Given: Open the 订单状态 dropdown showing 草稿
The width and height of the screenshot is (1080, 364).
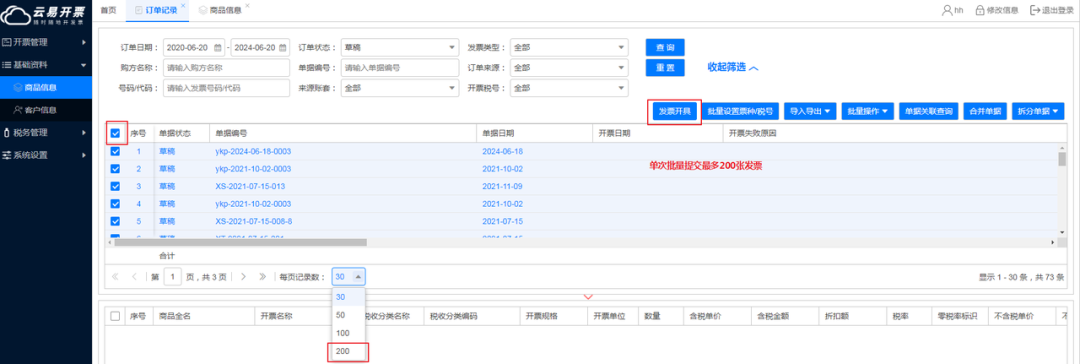Looking at the screenshot, I should click(x=399, y=48).
